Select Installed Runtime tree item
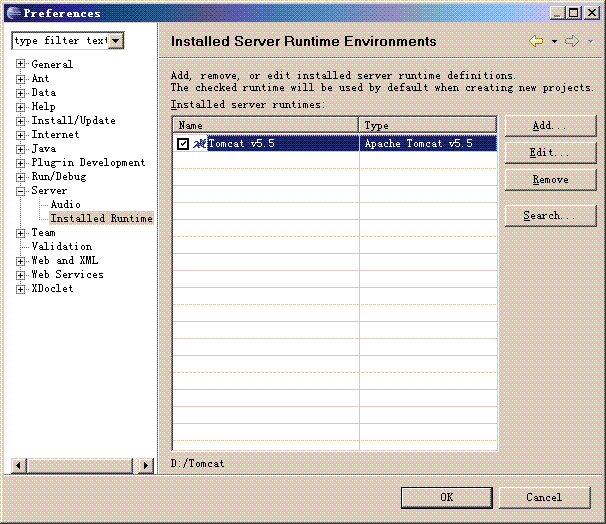Image resolution: width=606 pixels, height=524 pixels. click(x=102, y=218)
